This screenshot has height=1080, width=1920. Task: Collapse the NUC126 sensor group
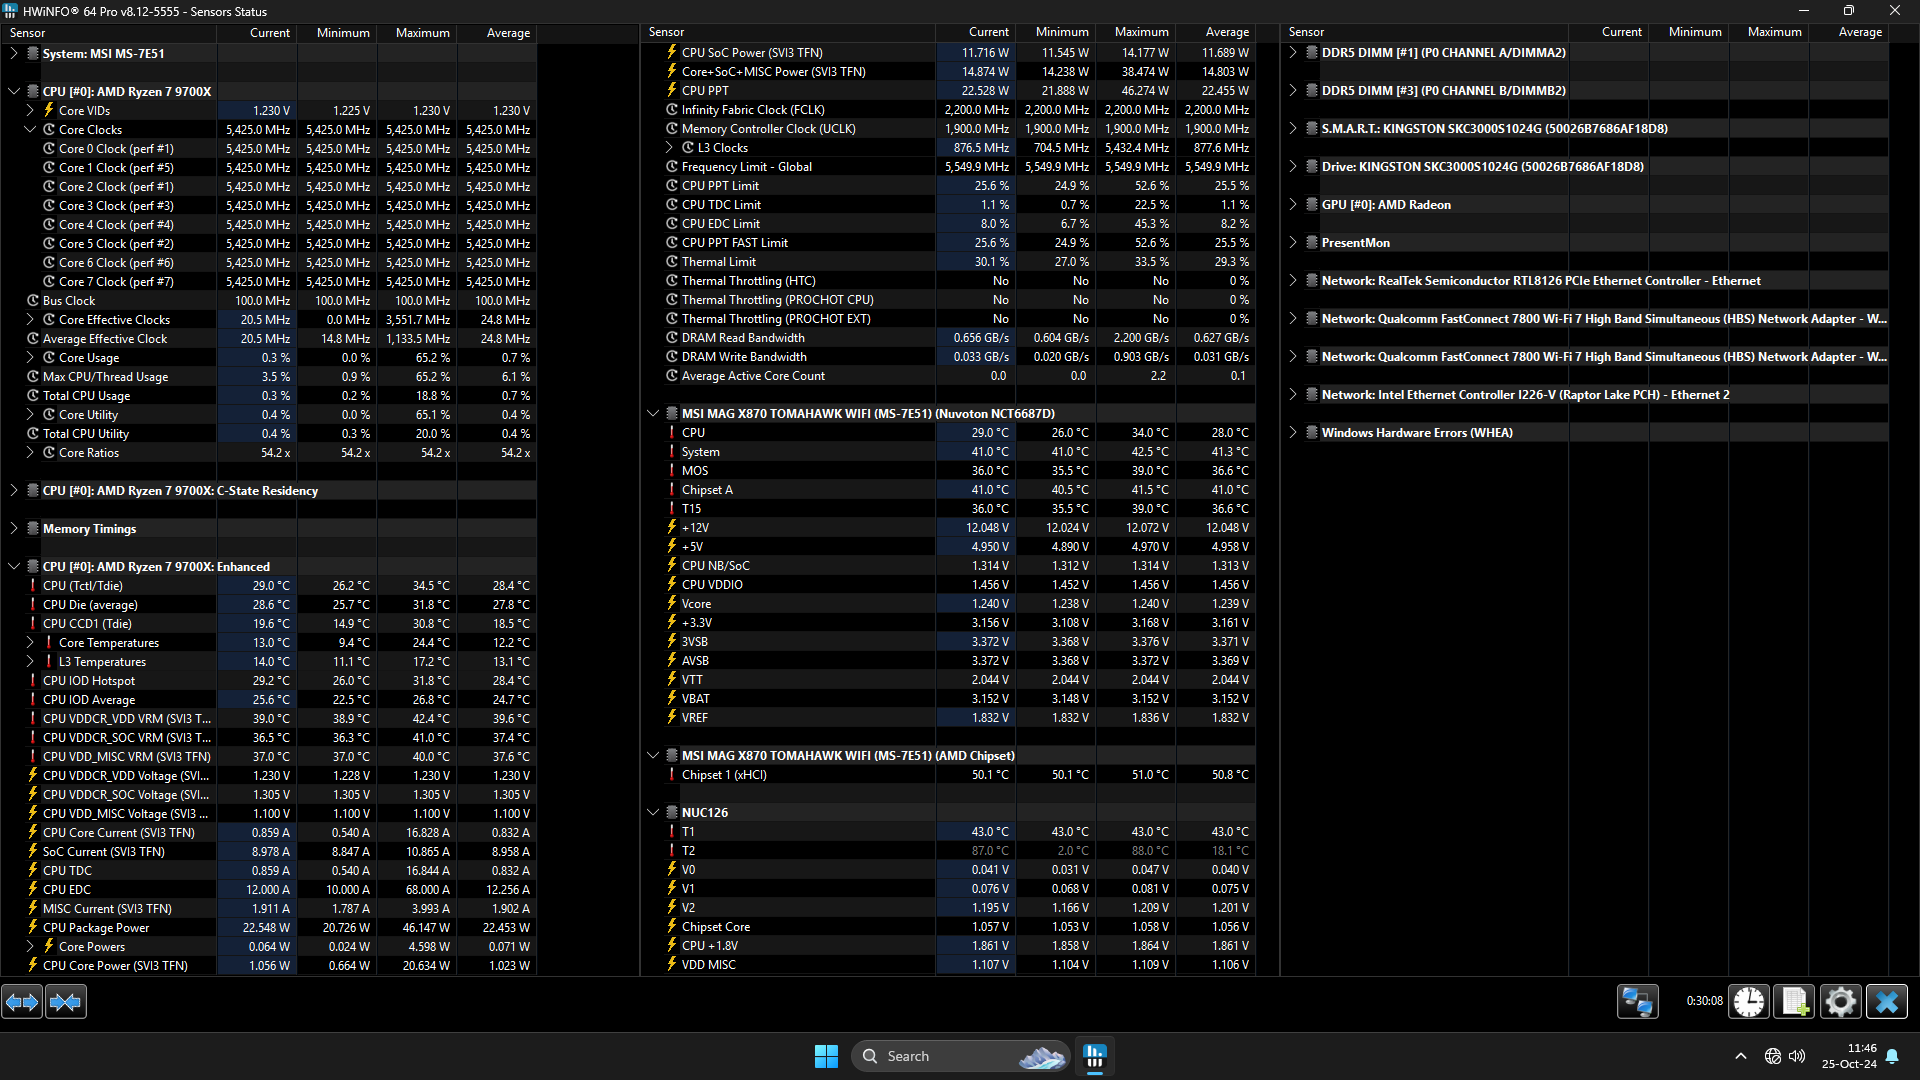[653, 813]
